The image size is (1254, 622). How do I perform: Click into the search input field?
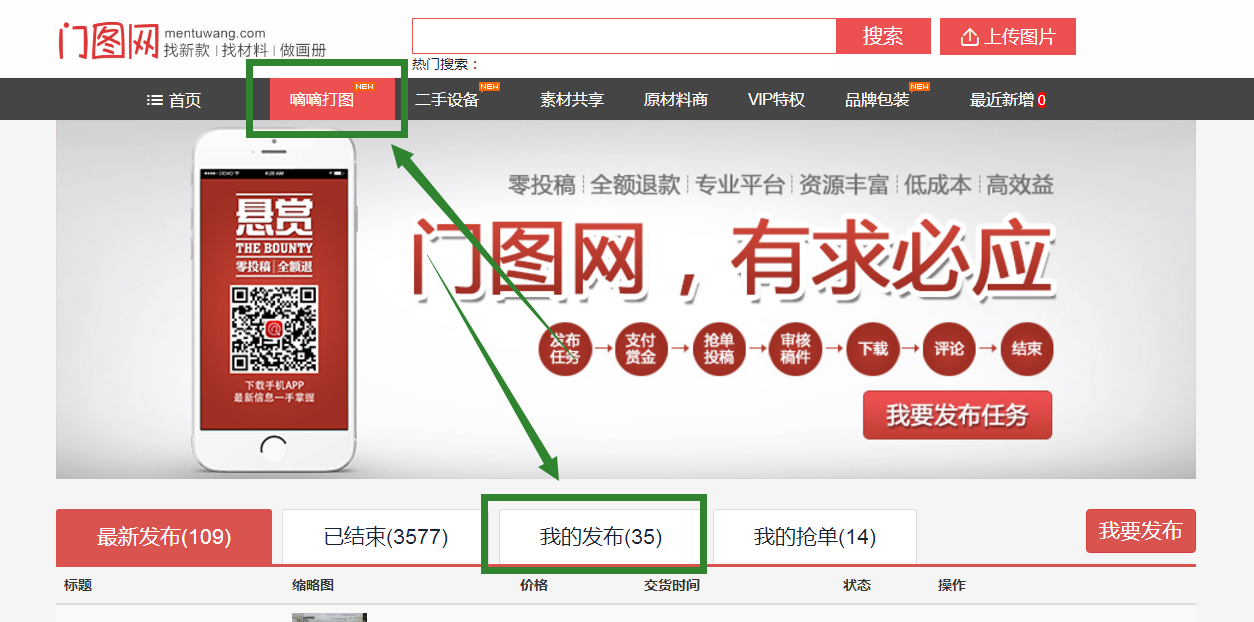tap(623, 36)
